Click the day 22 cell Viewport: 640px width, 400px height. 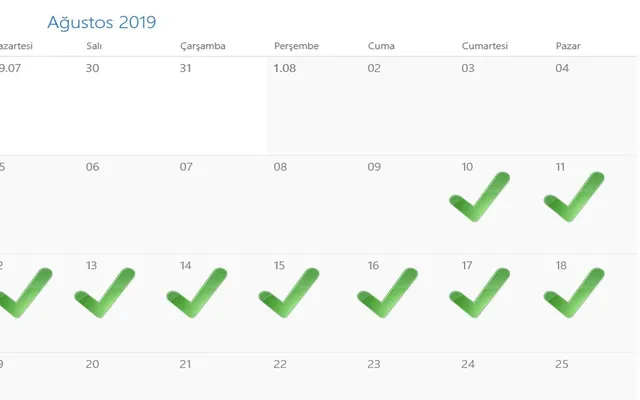pyautogui.click(x=313, y=376)
